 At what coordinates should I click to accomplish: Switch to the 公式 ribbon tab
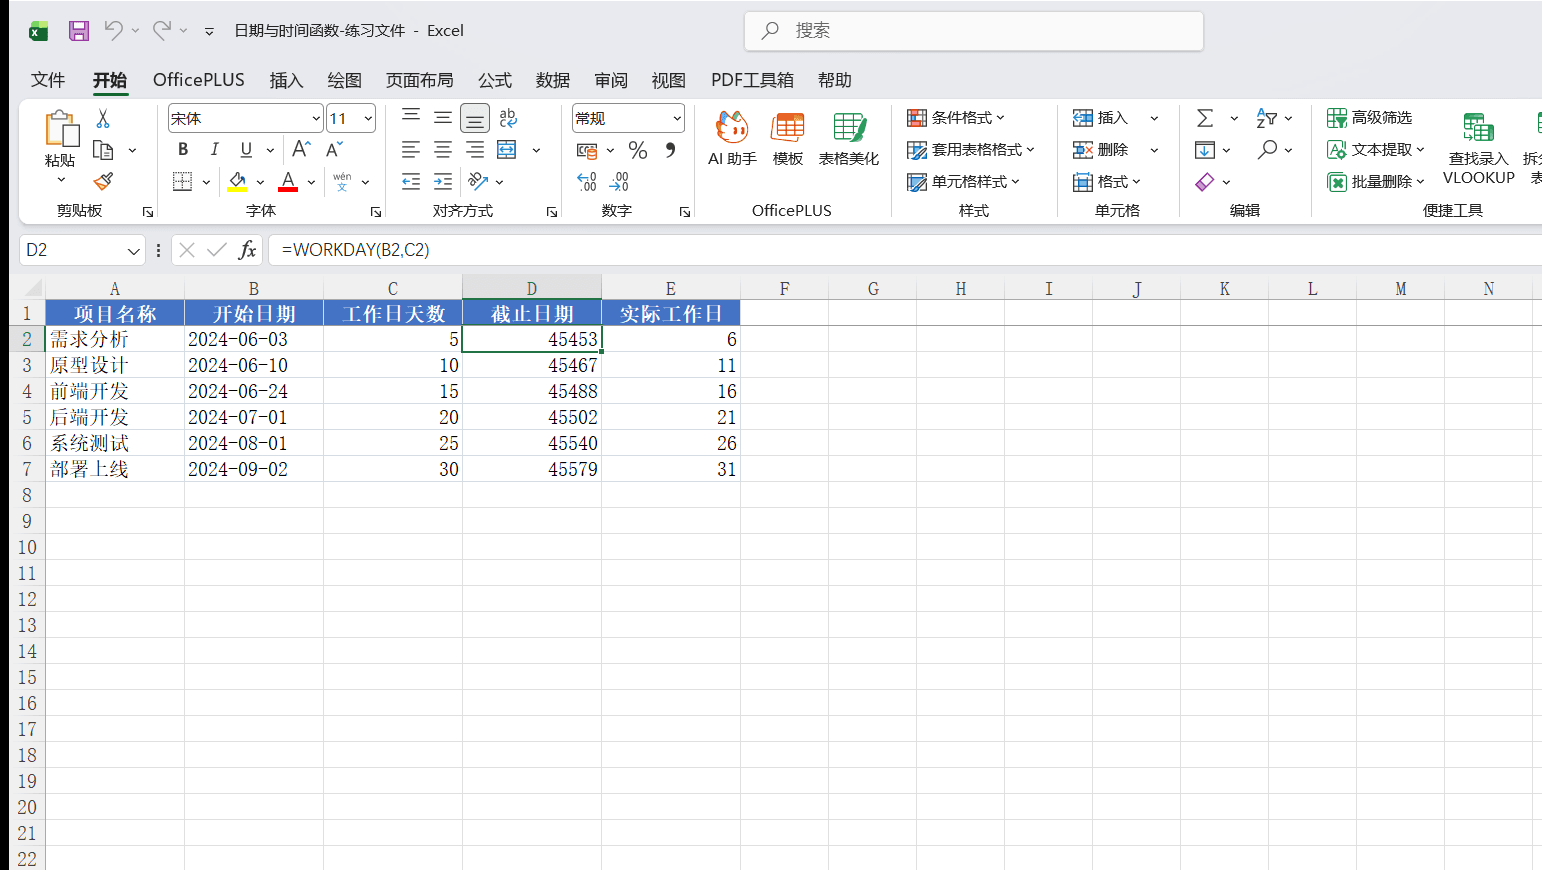(494, 80)
